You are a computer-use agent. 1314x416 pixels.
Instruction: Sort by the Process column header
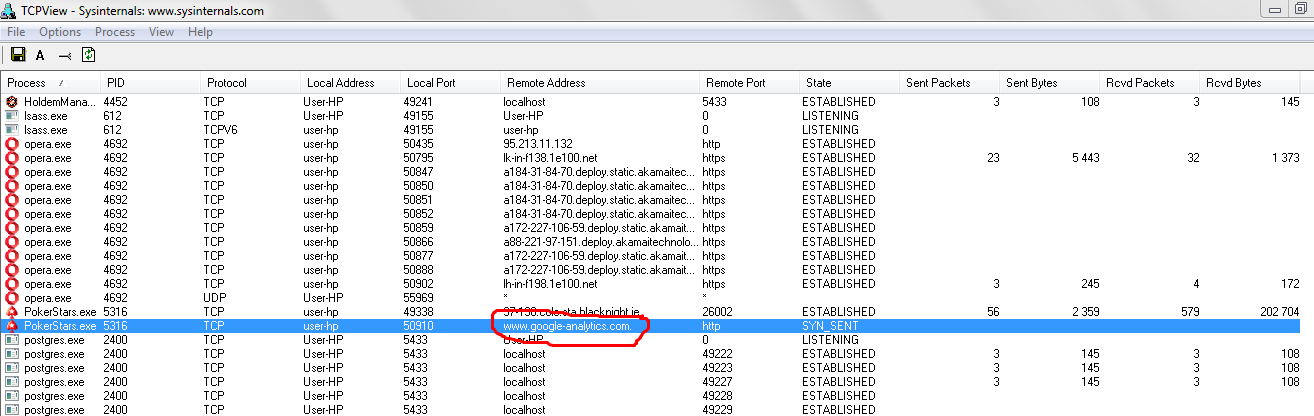pyautogui.click(x=50, y=83)
